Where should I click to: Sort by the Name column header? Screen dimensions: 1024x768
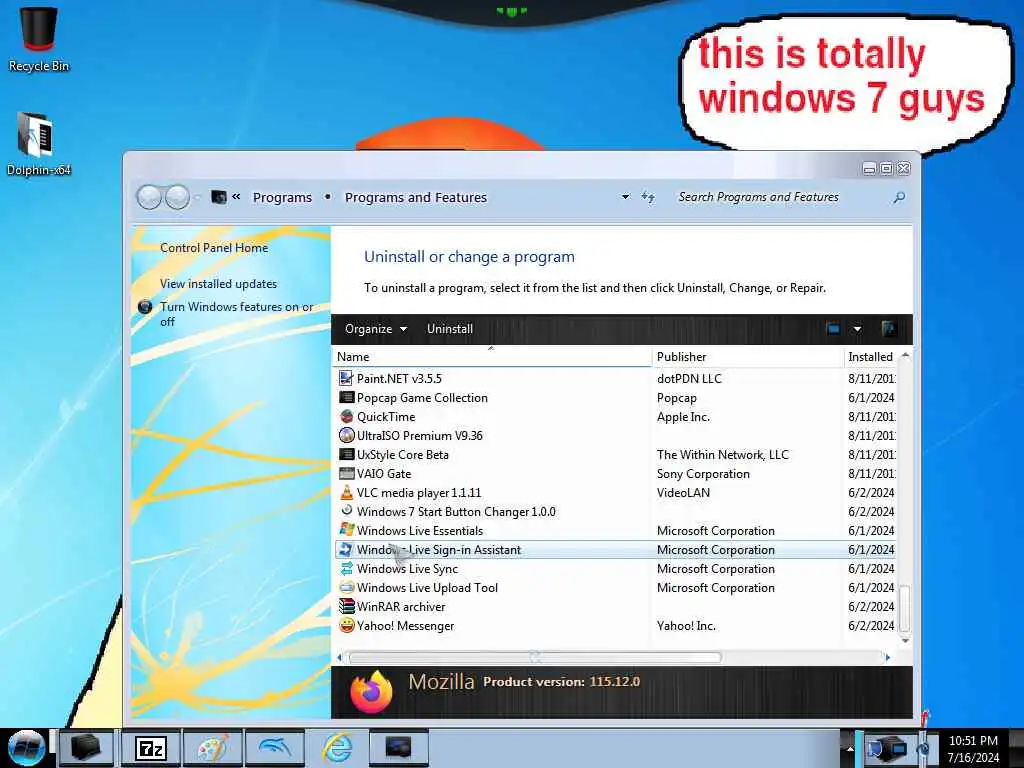[491, 357]
